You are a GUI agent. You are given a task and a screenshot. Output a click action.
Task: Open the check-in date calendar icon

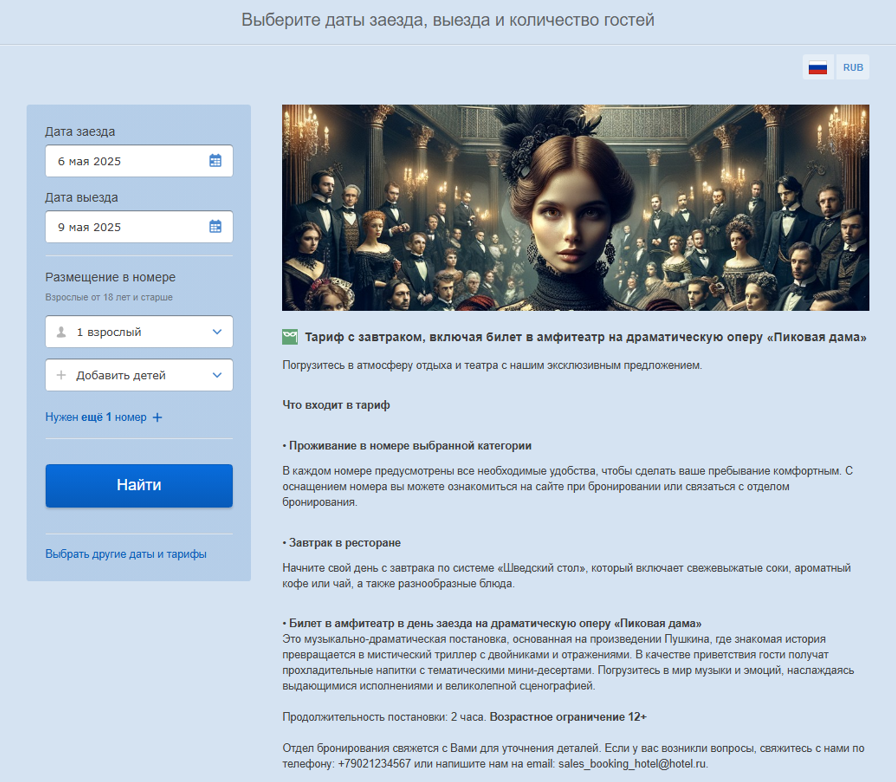[x=215, y=161]
